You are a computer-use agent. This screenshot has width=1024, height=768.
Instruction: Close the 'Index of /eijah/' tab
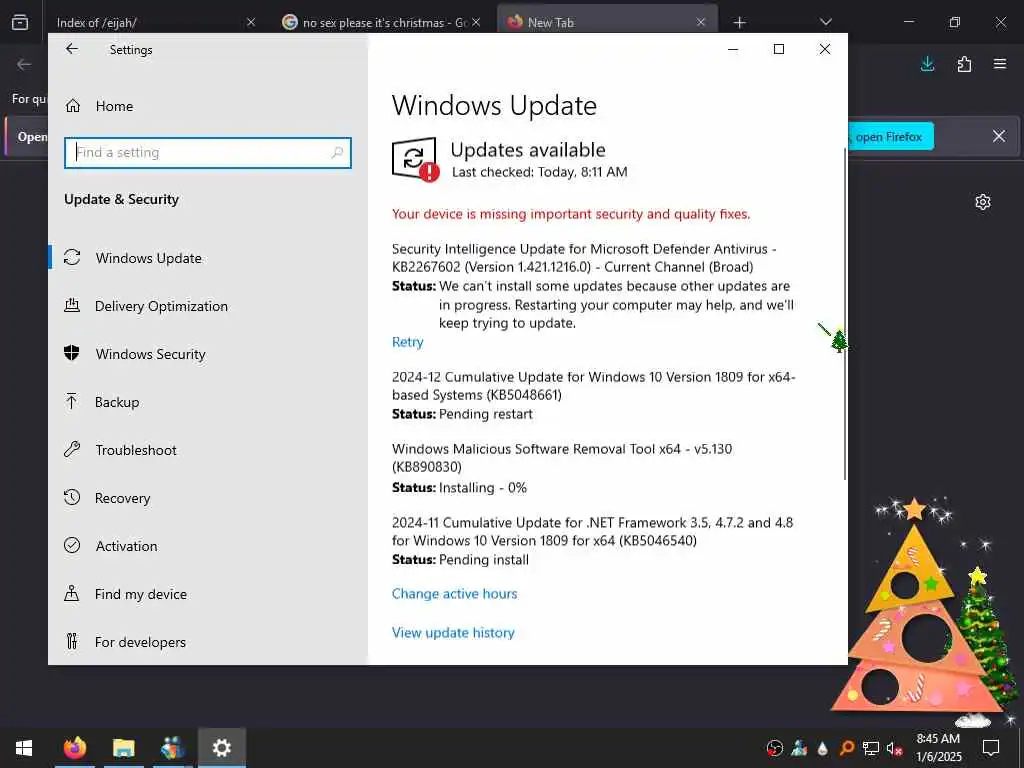click(251, 22)
